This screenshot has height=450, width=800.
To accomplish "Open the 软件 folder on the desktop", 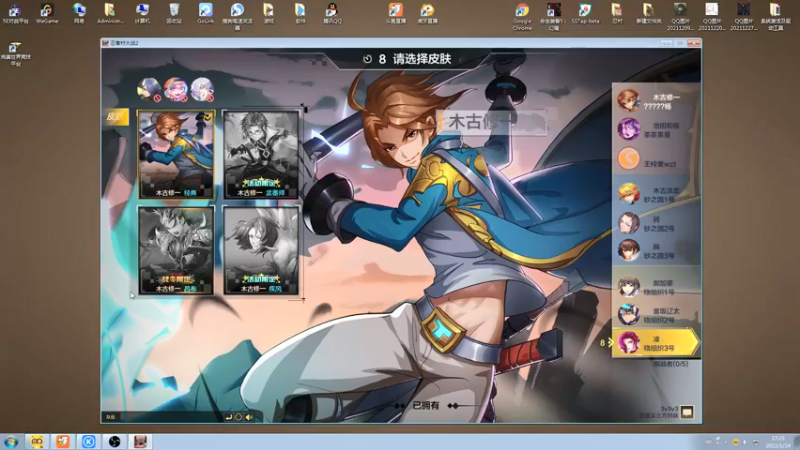I will click(x=301, y=13).
